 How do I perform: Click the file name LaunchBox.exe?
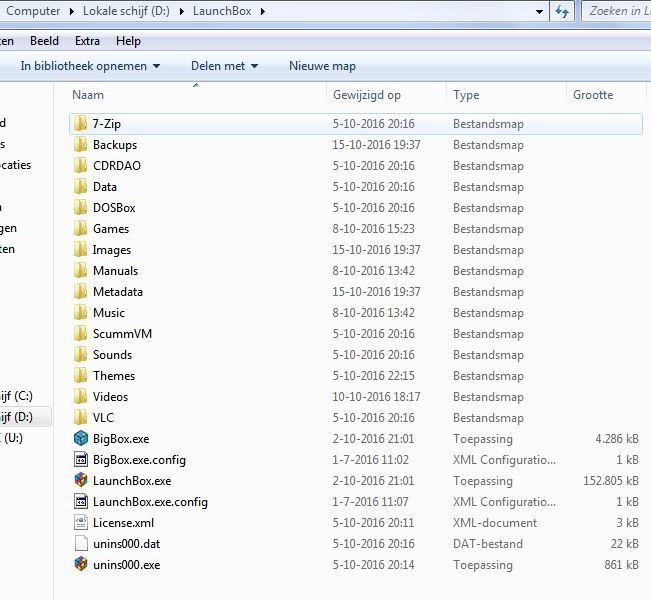pos(132,481)
